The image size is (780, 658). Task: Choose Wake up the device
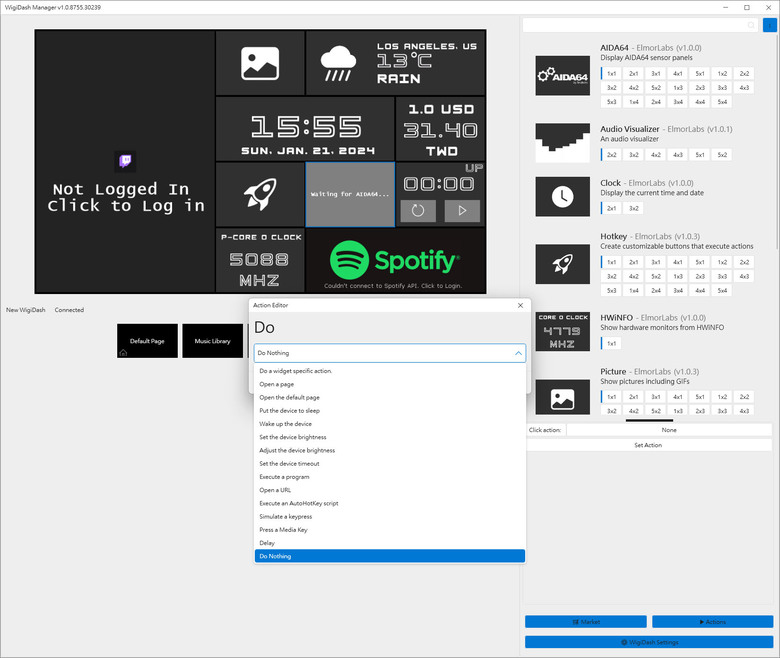[390, 424]
